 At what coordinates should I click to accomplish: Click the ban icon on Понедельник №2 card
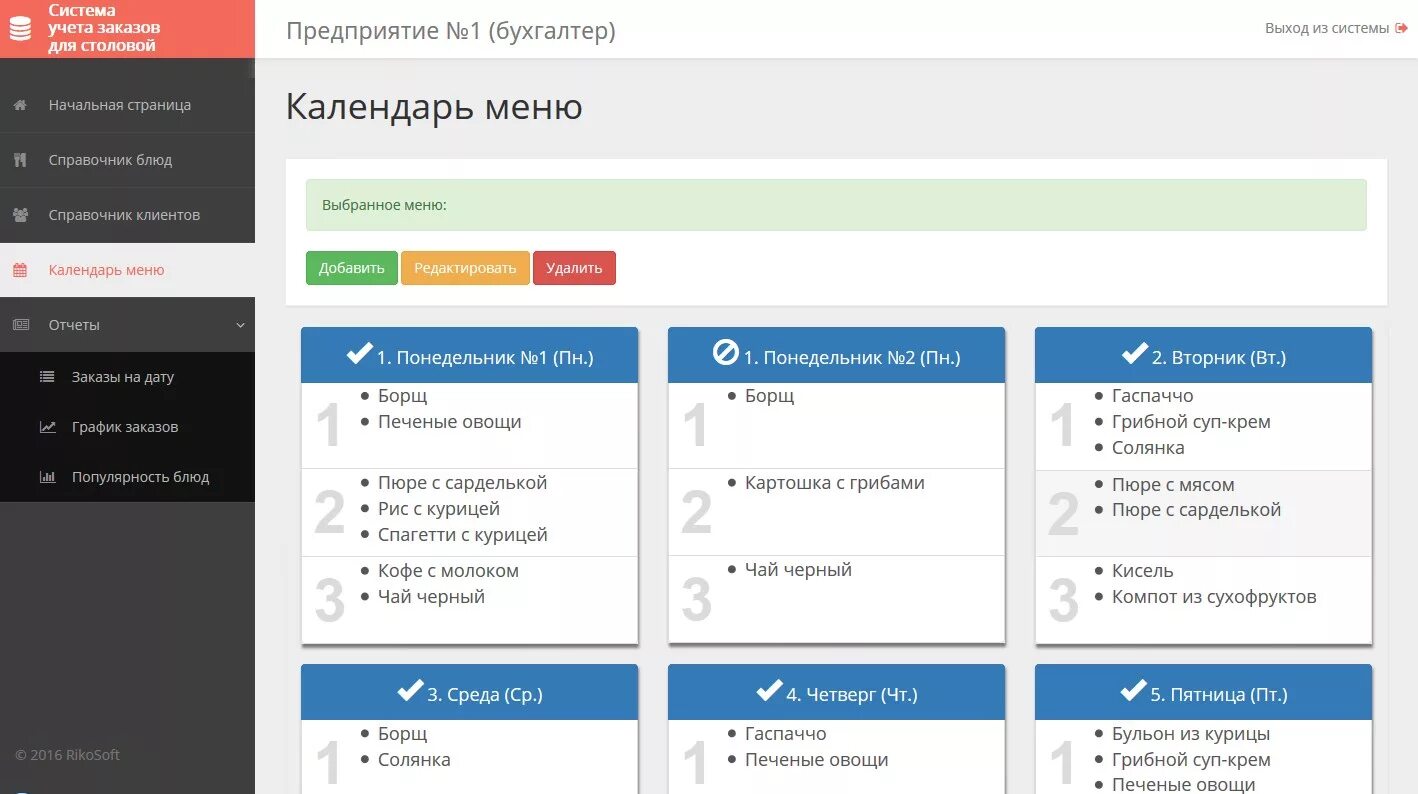725,353
